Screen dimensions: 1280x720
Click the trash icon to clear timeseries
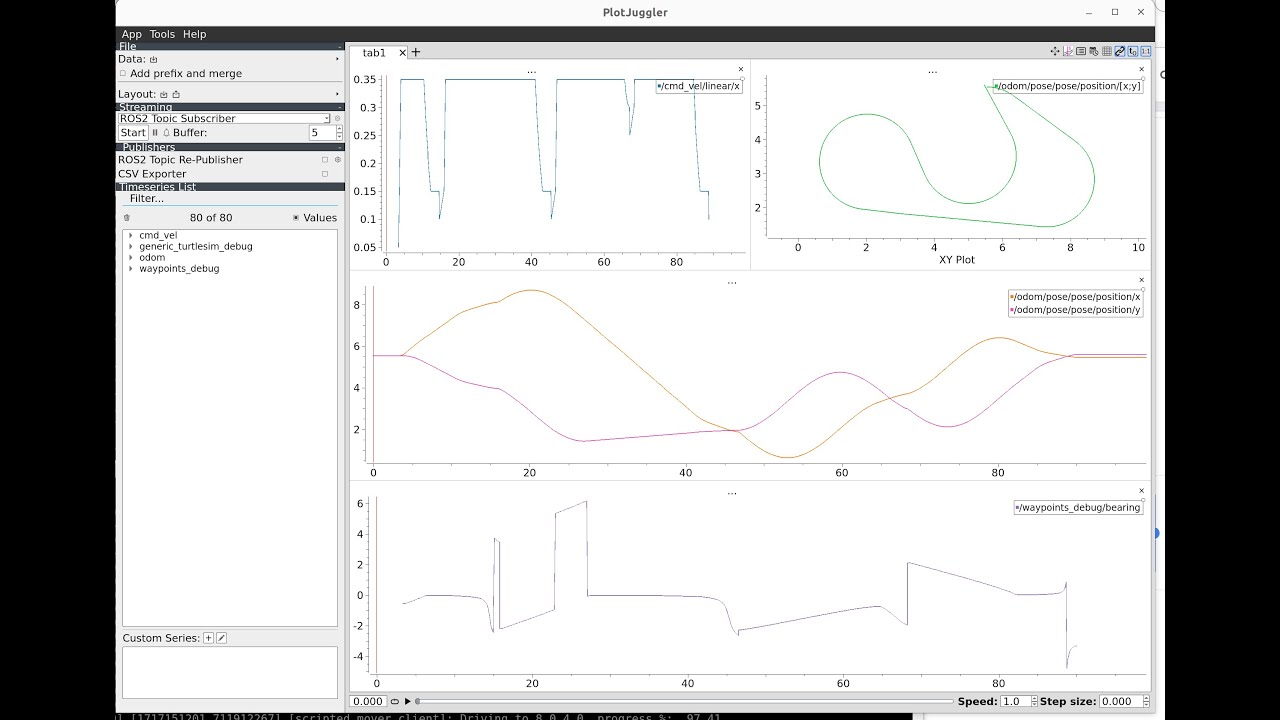[127, 218]
